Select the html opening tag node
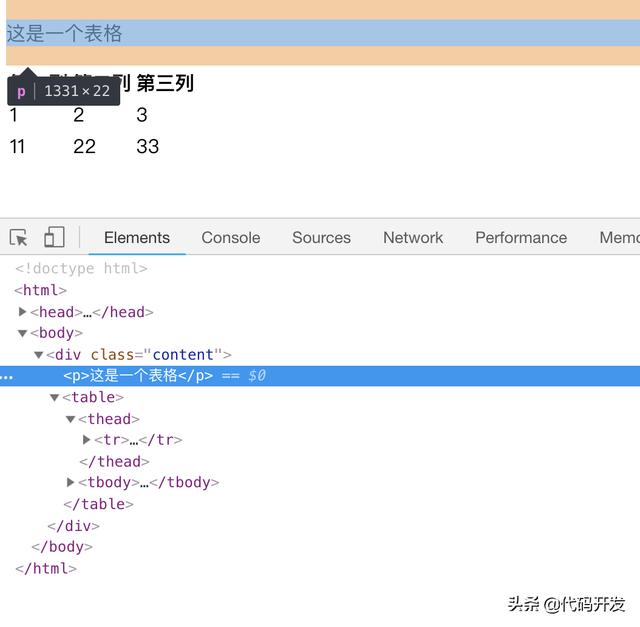The width and height of the screenshot is (640, 627). [40, 290]
